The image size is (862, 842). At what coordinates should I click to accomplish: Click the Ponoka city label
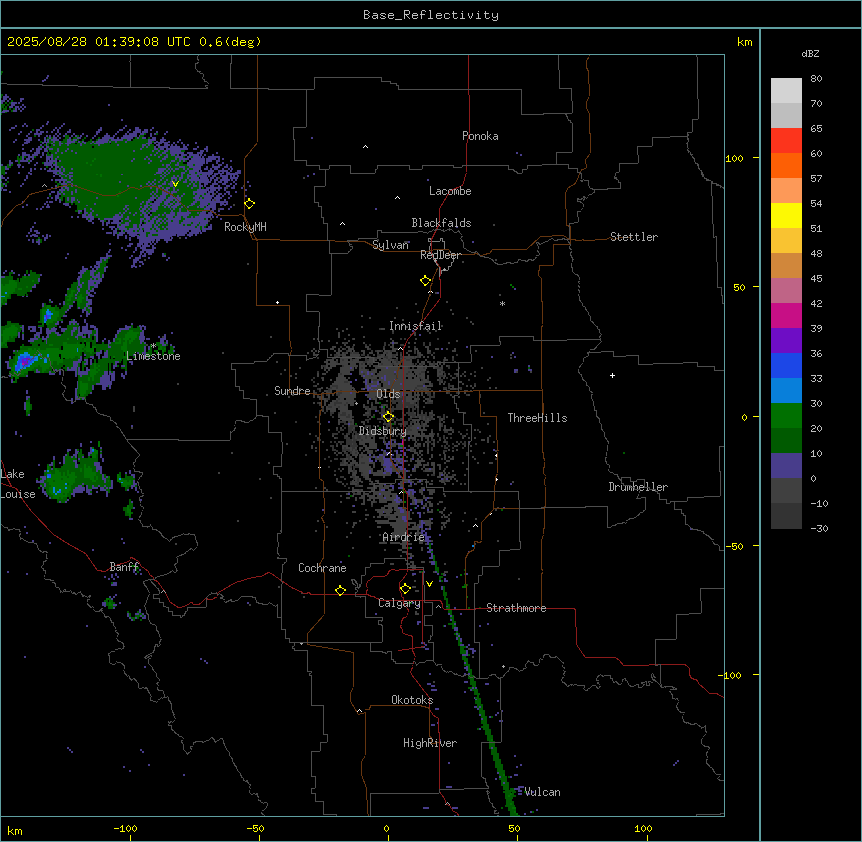point(480,136)
